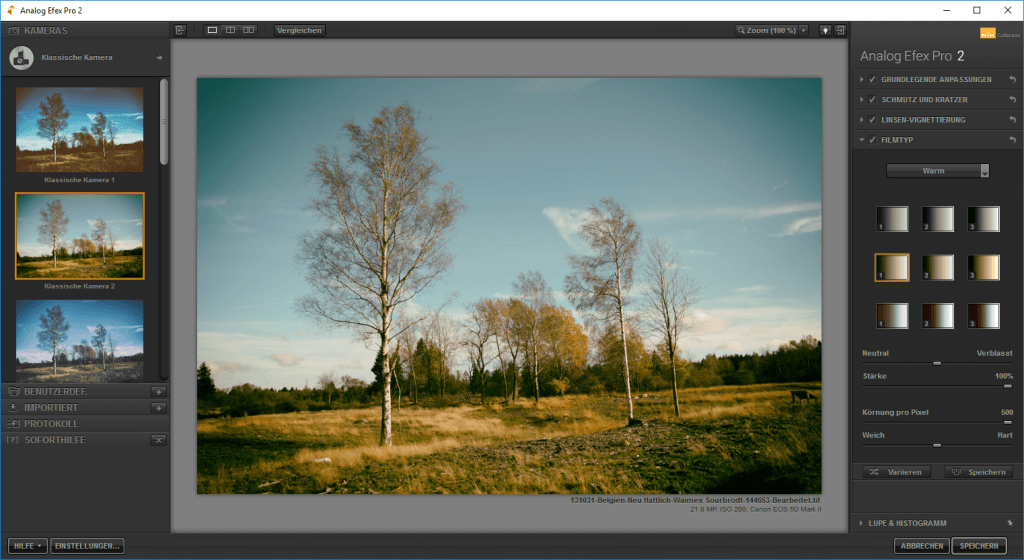
Task: Click the Einstellungen... button
Action: (x=88, y=546)
